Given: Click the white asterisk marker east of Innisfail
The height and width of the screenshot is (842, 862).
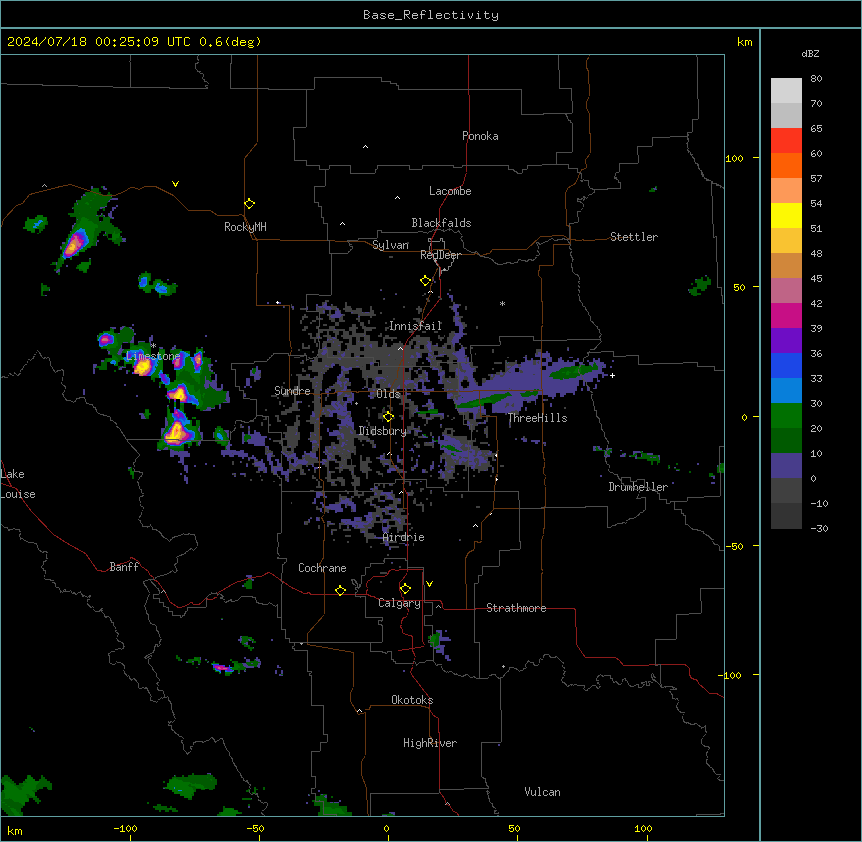Looking at the screenshot, I should (x=502, y=303).
